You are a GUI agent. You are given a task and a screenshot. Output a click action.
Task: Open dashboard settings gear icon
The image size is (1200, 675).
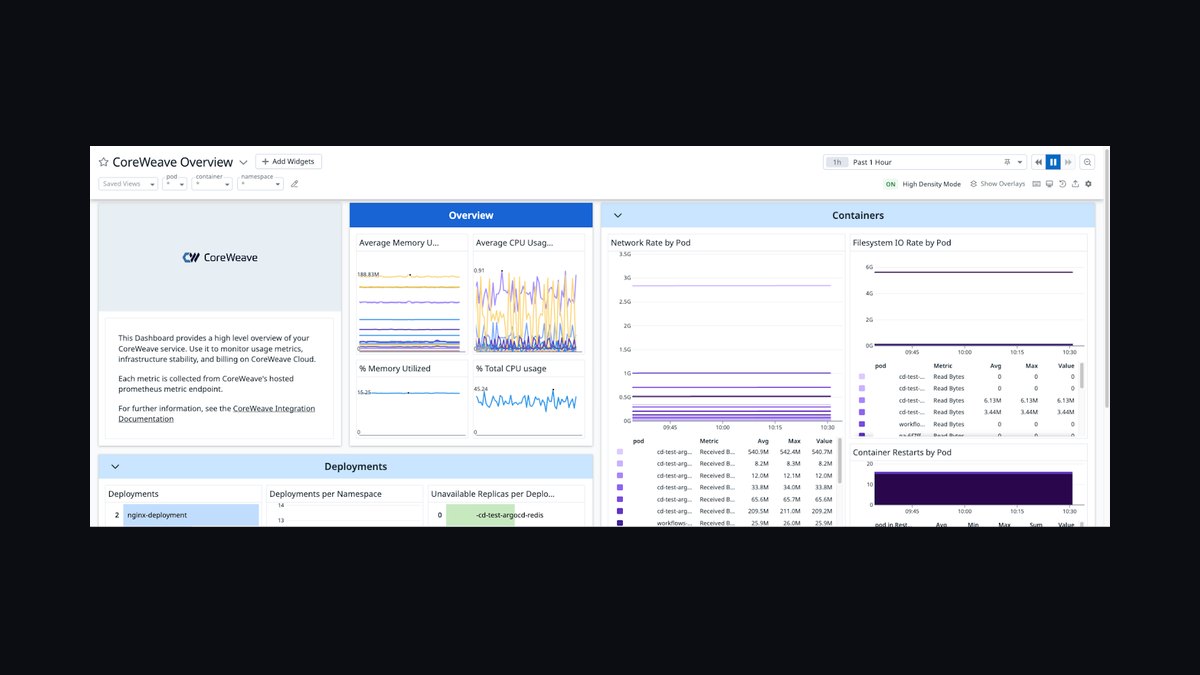pos(1088,184)
